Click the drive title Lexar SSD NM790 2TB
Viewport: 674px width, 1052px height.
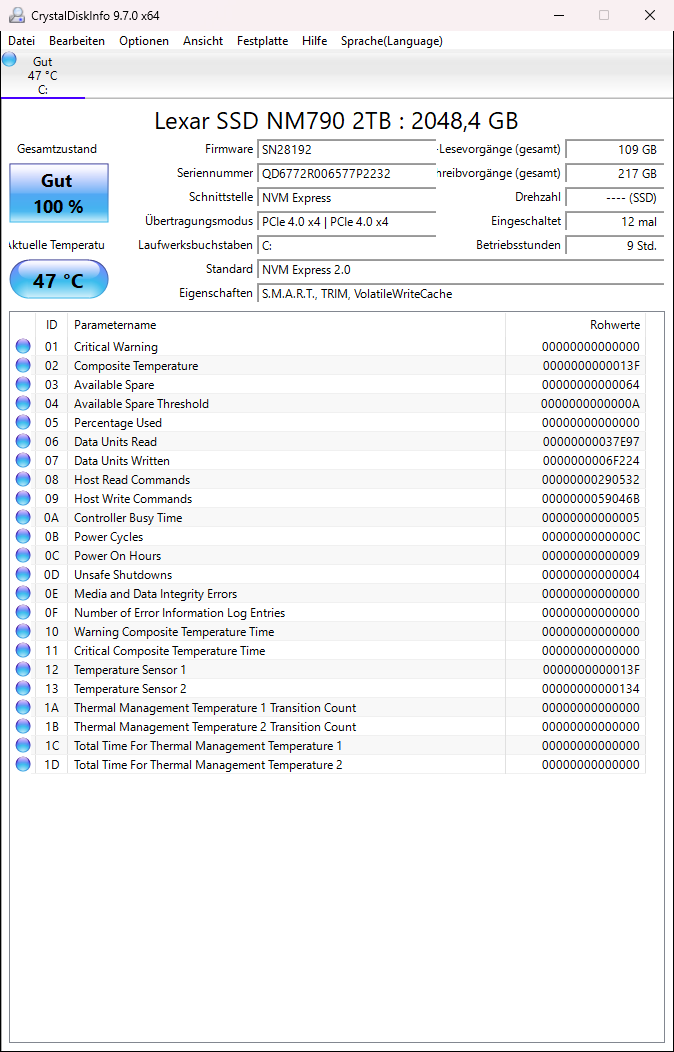(x=337, y=121)
